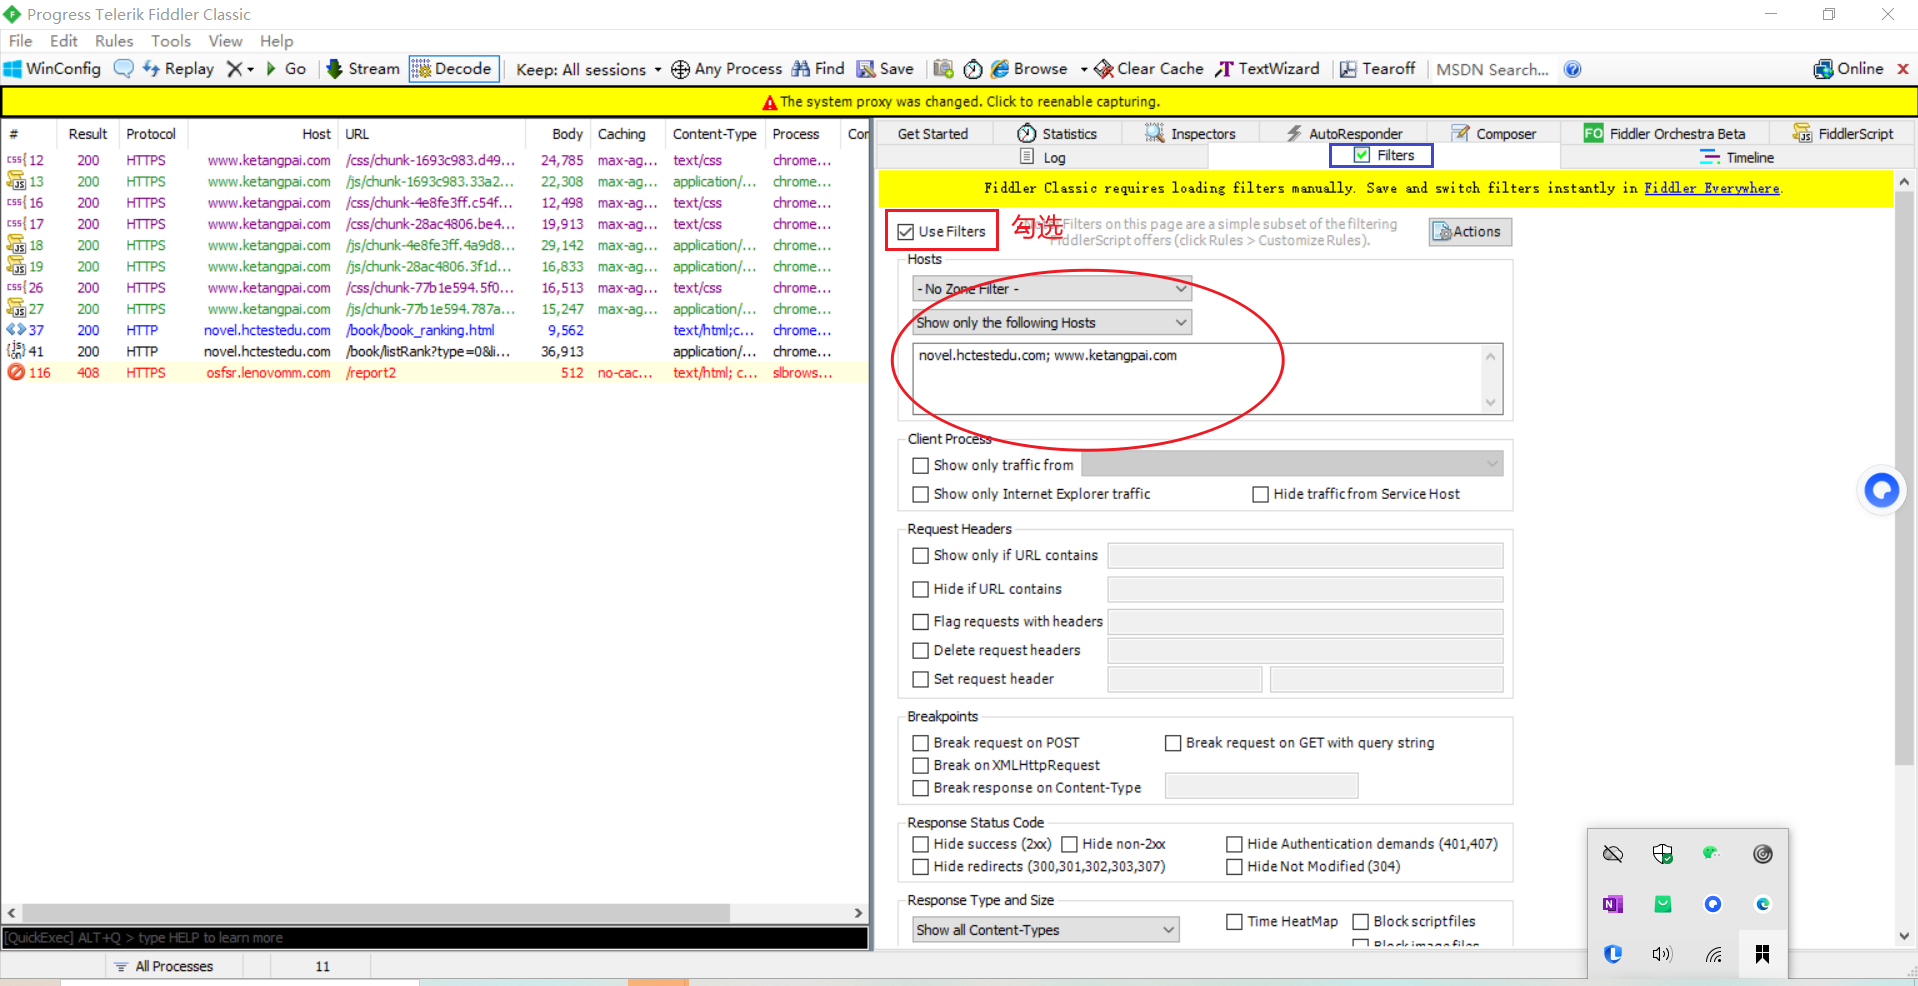The width and height of the screenshot is (1918, 986).
Task: Click the Wi-Fi network tray icon
Action: (1713, 954)
